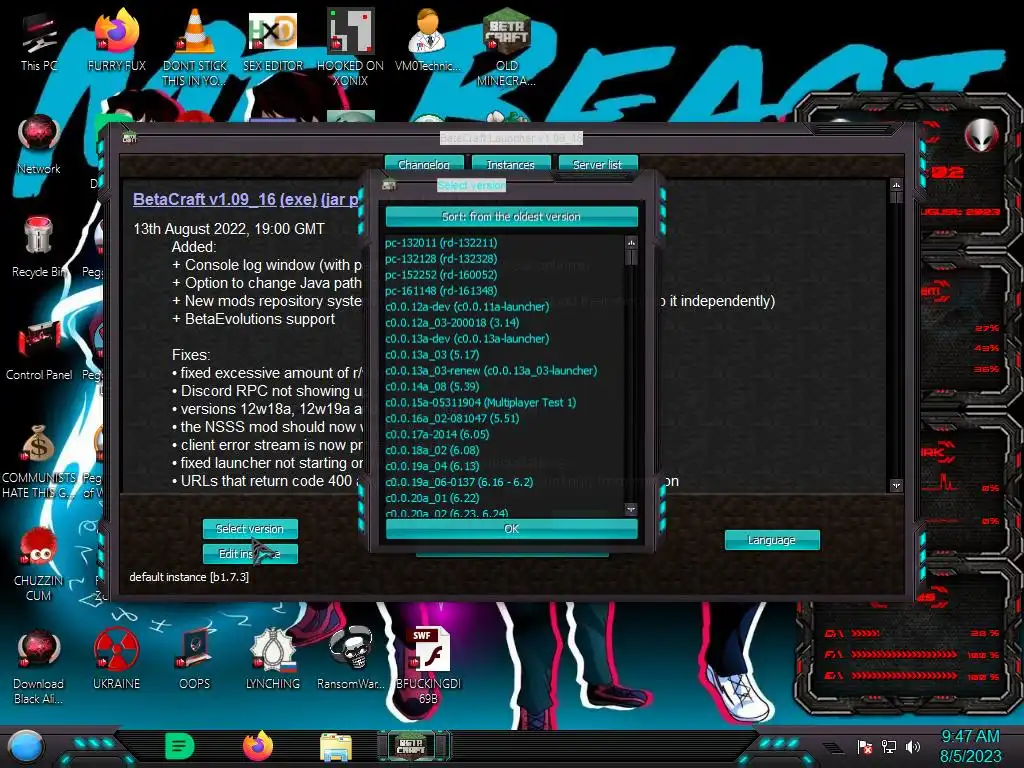Select version c0.0.19a_06-0137 (6.16 - 6.2)
The height and width of the screenshot is (768, 1024).
(459, 482)
